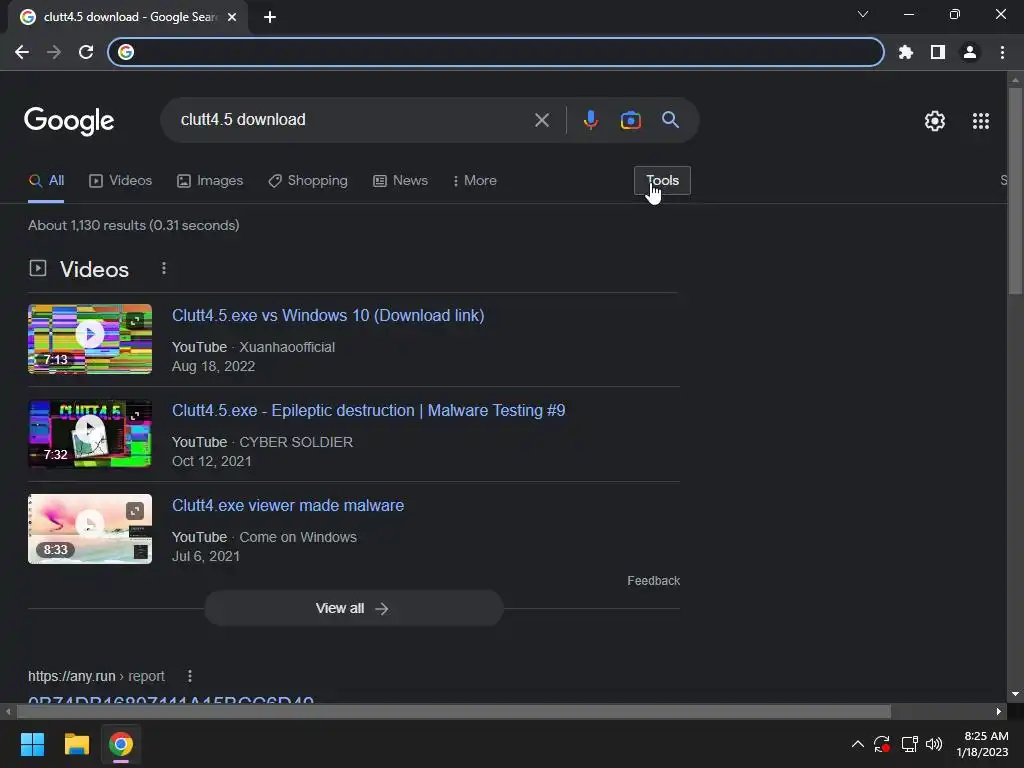Reload the page with the refresh icon
The height and width of the screenshot is (768, 1024).
point(86,52)
